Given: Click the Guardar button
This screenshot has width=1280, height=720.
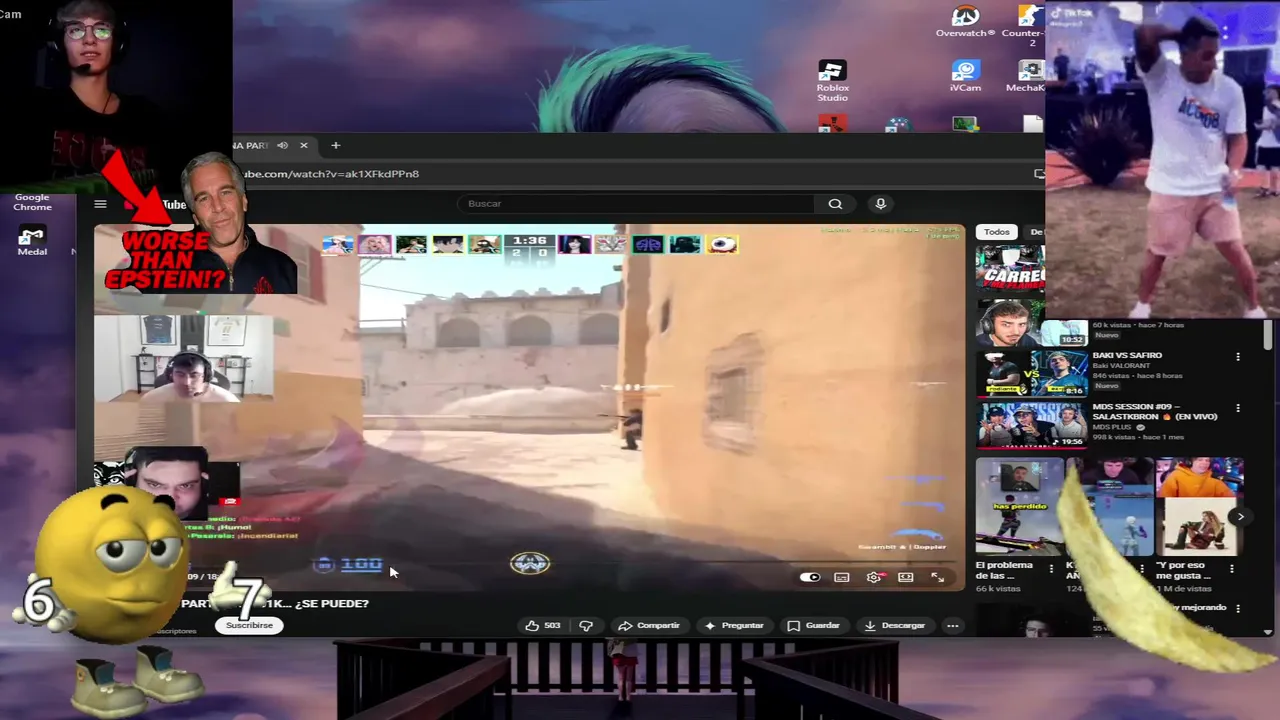Looking at the screenshot, I should 813,625.
